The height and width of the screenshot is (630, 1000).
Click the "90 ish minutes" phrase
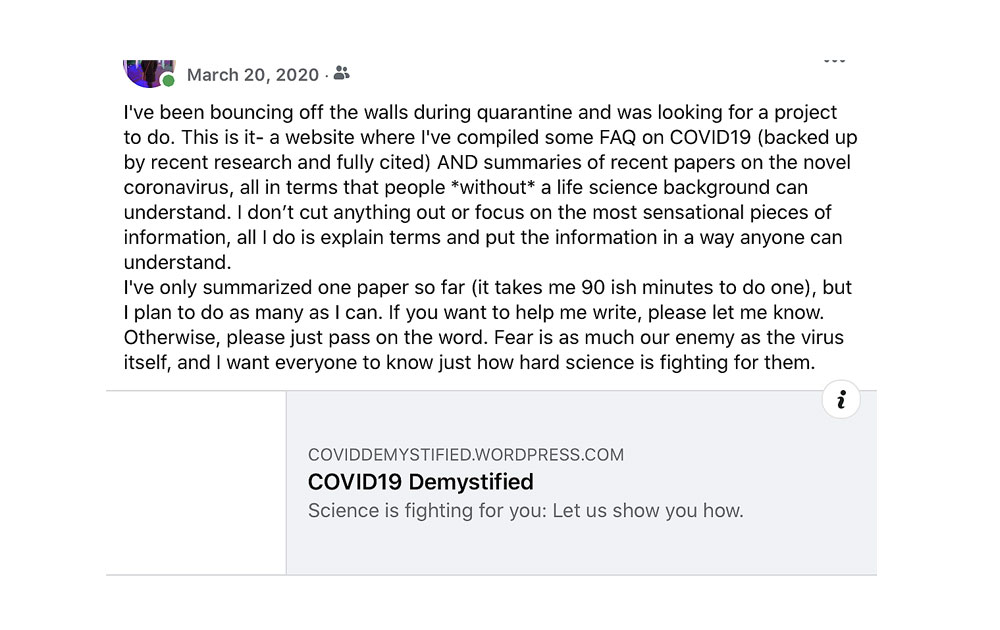(647, 288)
